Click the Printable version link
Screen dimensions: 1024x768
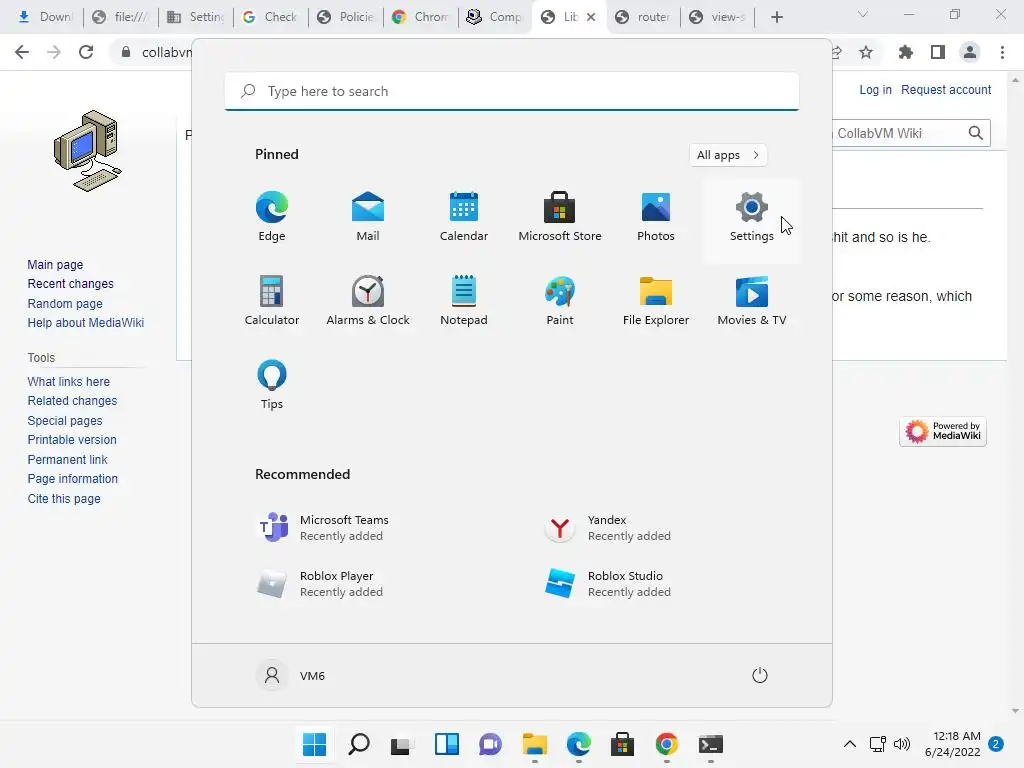click(x=72, y=440)
